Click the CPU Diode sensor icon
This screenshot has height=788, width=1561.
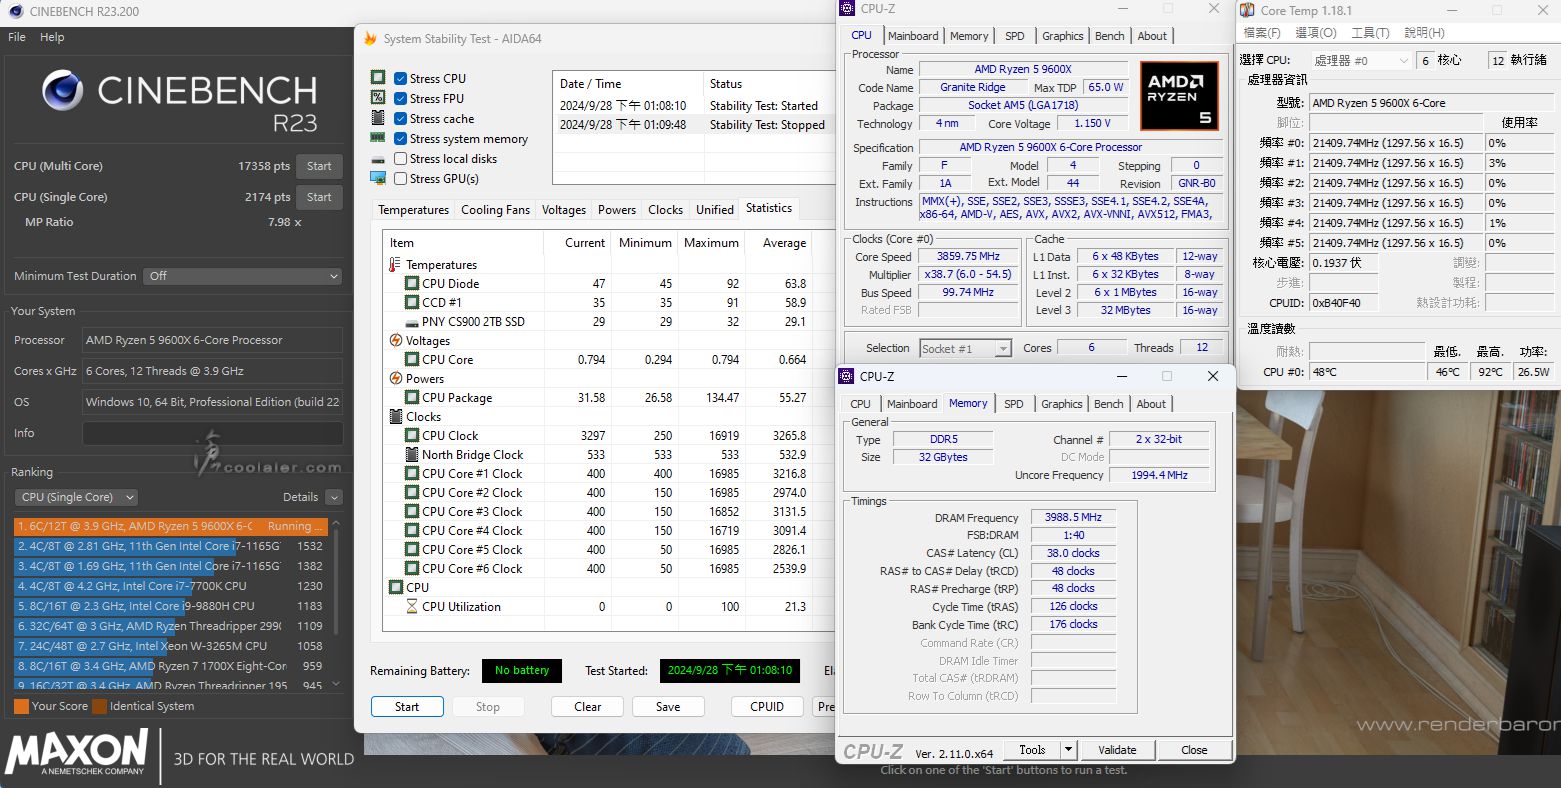coord(412,284)
